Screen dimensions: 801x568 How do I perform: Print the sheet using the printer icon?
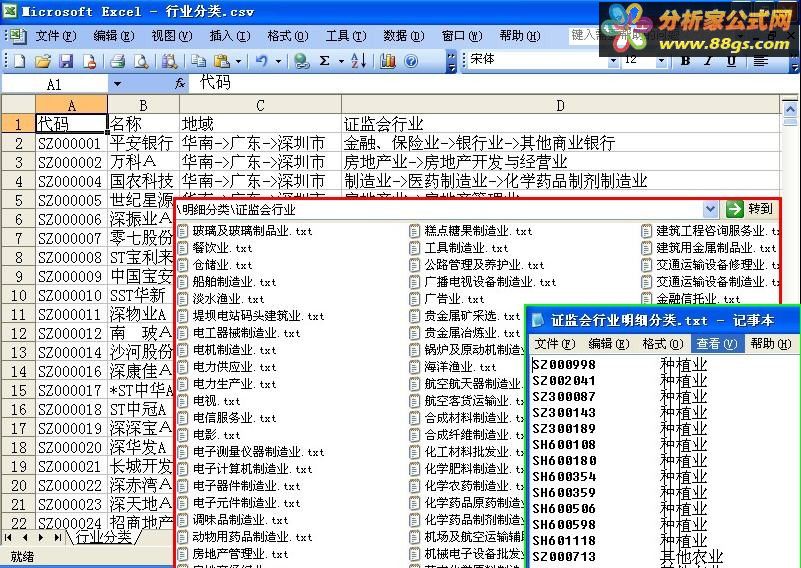[x=117, y=61]
